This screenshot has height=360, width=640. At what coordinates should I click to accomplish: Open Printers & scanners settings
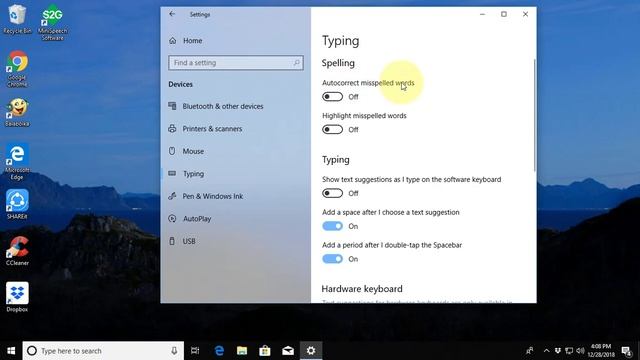tap(205, 129)
